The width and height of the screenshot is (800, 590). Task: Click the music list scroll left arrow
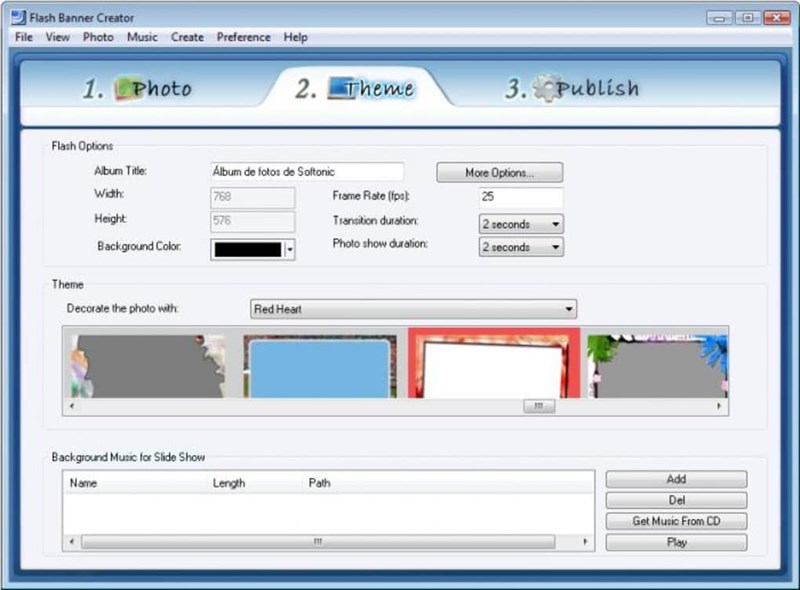pyautogui.click(x=72, y=542)
